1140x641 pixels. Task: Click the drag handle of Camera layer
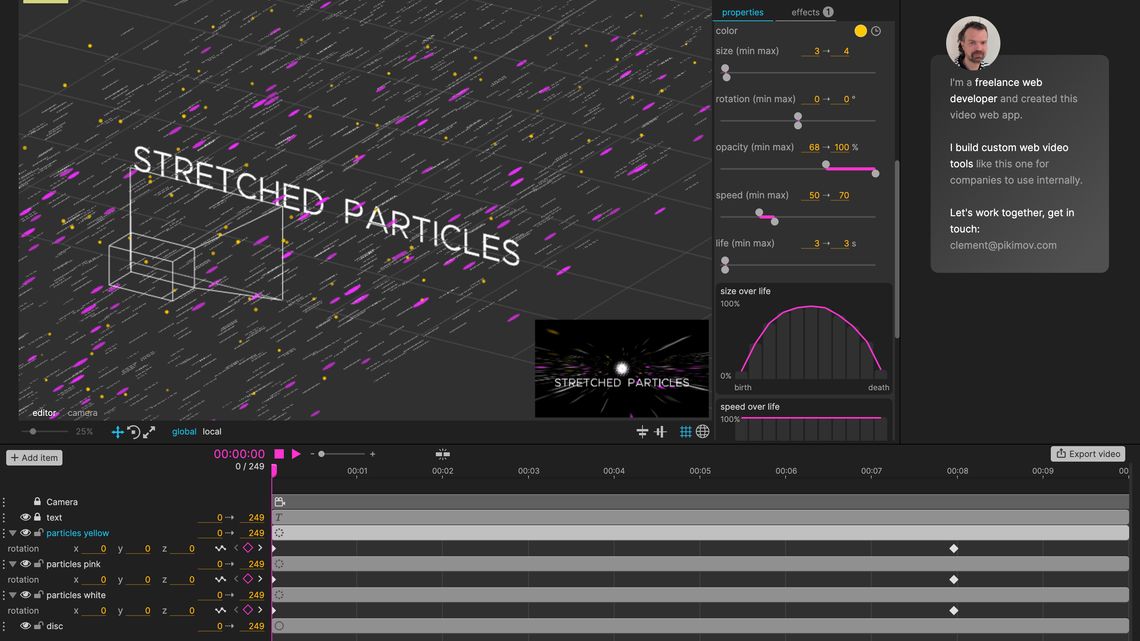tap(4, 502)
